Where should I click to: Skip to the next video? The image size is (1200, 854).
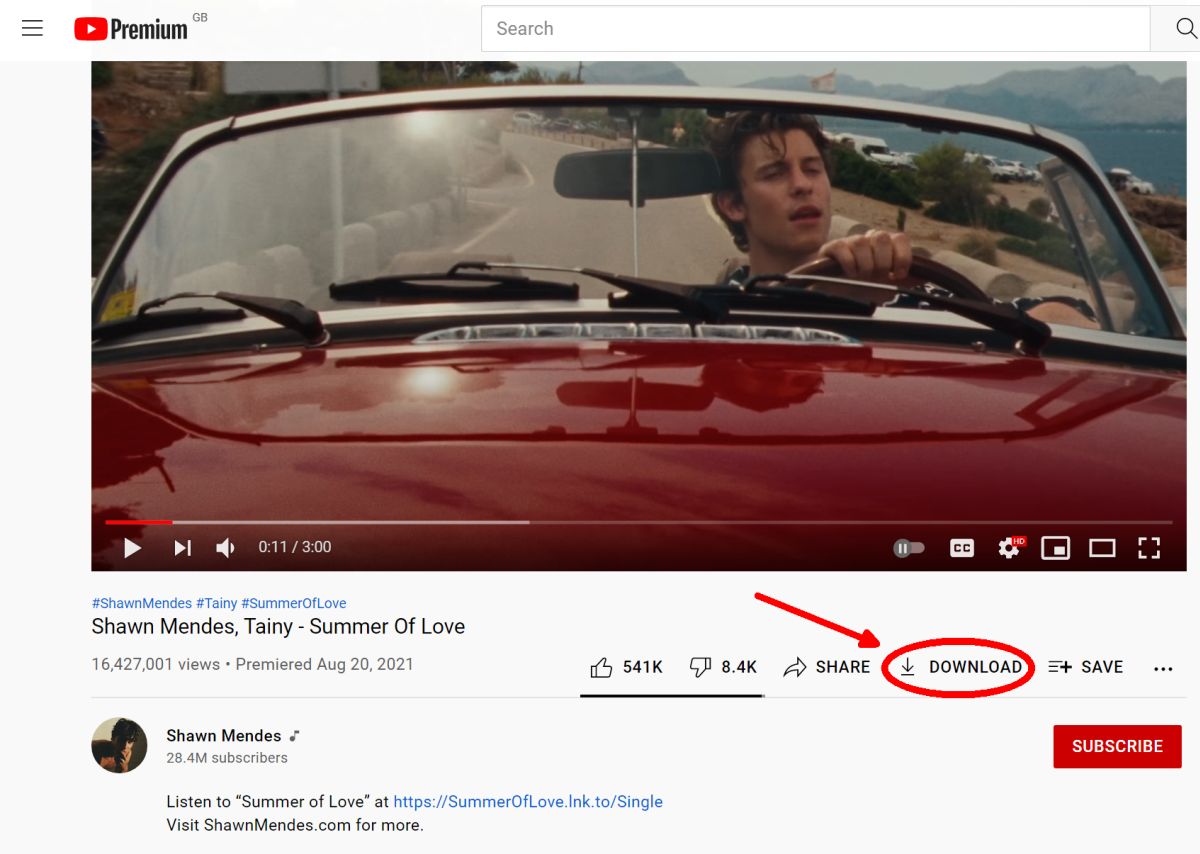[x=182, y=547]
